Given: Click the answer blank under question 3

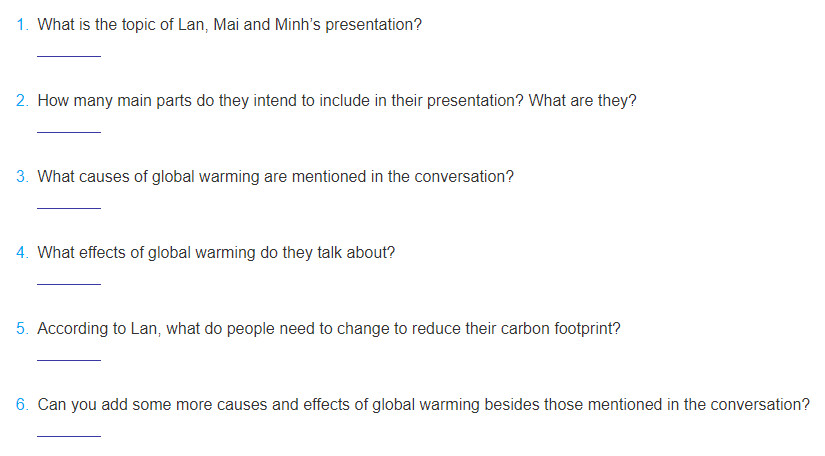Looking at the screenshot, I should tap(69, 205).
